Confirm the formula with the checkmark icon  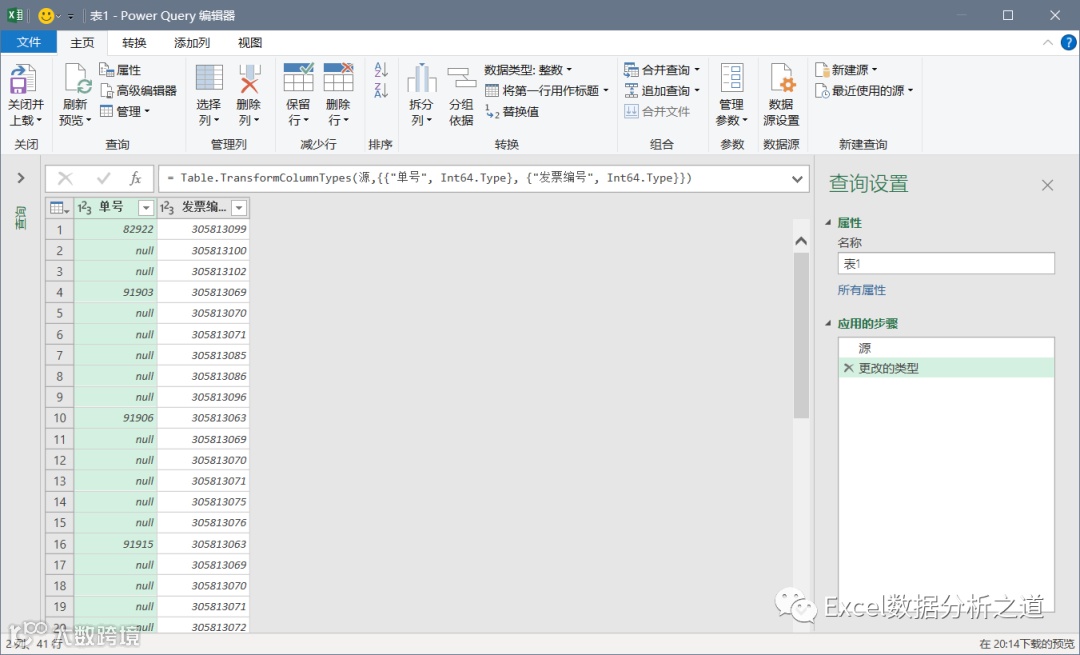pyautogui.click(x=103, y=178)
